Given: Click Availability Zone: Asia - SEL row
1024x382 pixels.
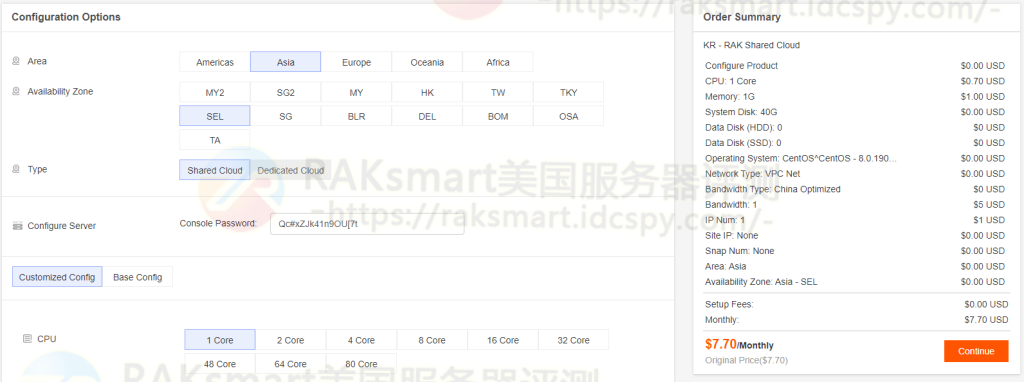Looking at the screenshot, I should pos(855,281).
